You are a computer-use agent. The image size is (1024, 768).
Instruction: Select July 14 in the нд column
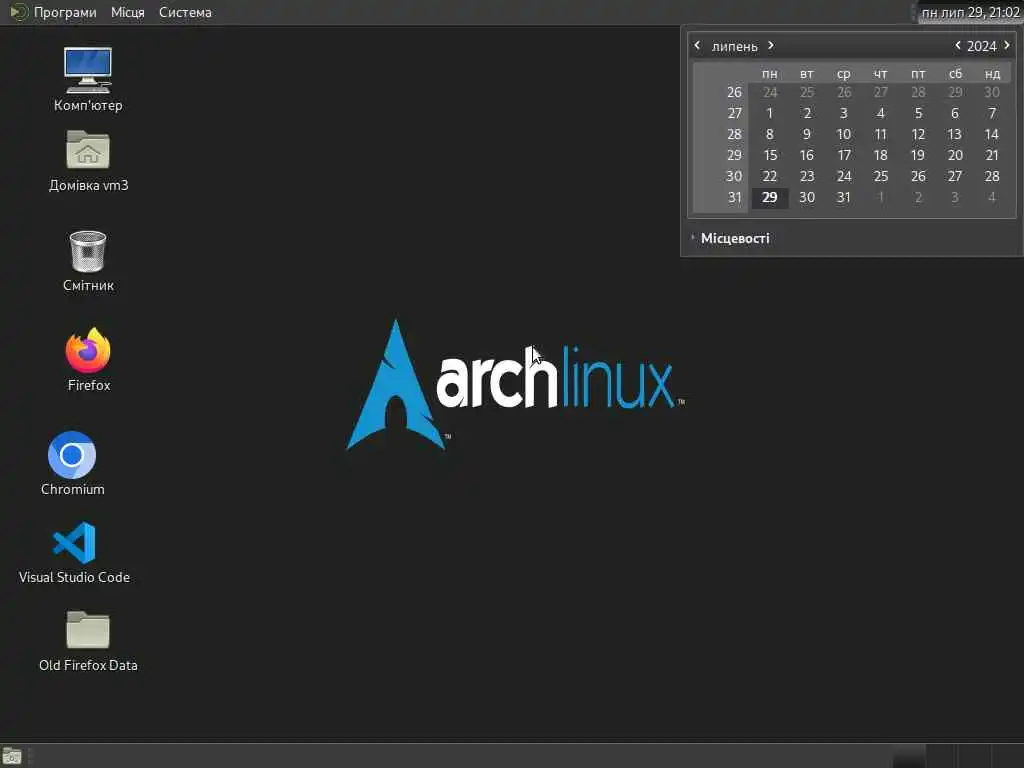991,134
